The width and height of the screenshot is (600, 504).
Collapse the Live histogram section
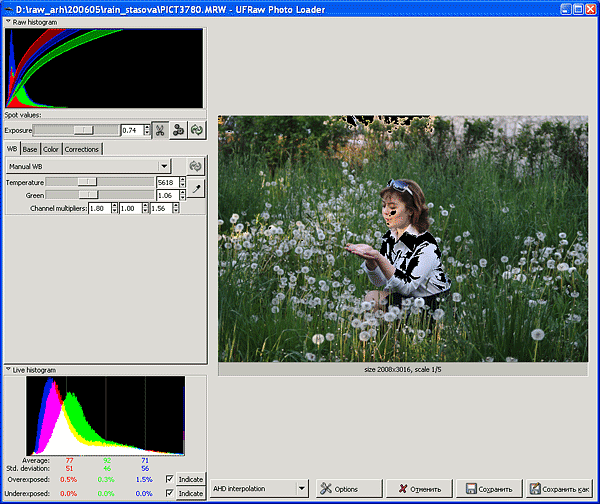click(8, 370)
